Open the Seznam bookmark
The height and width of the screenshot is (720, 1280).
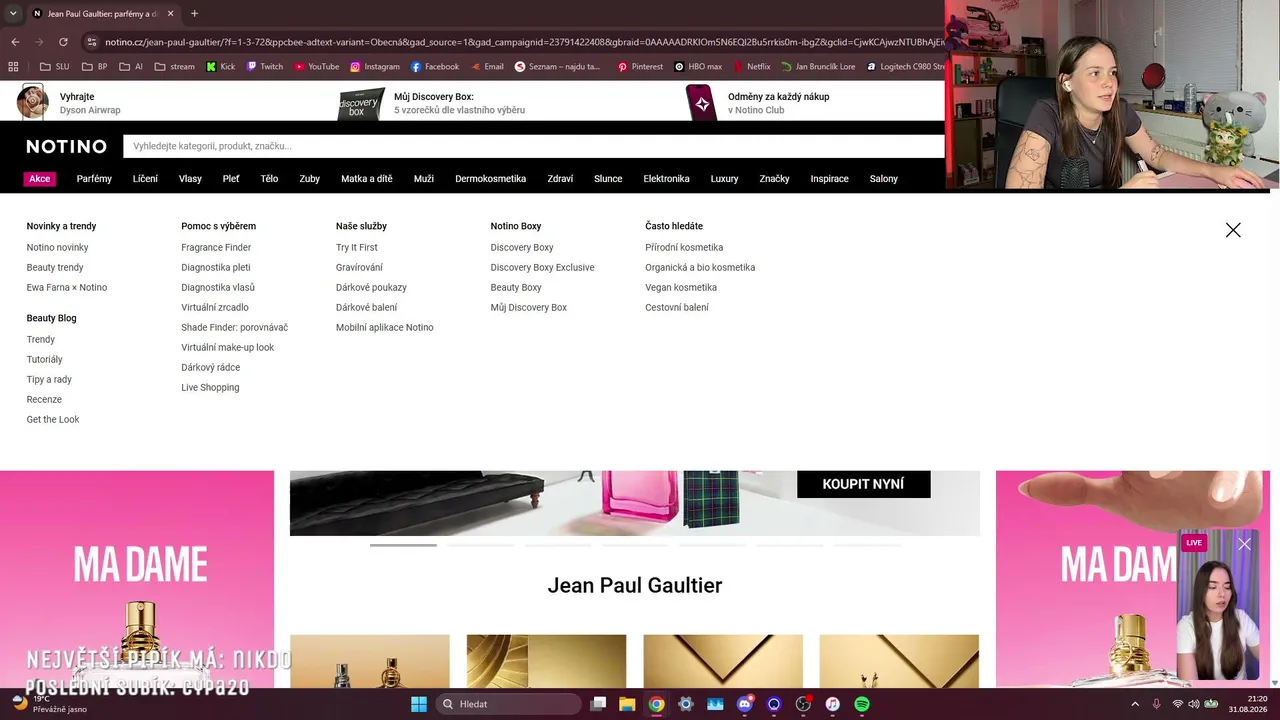click(557, 67)
